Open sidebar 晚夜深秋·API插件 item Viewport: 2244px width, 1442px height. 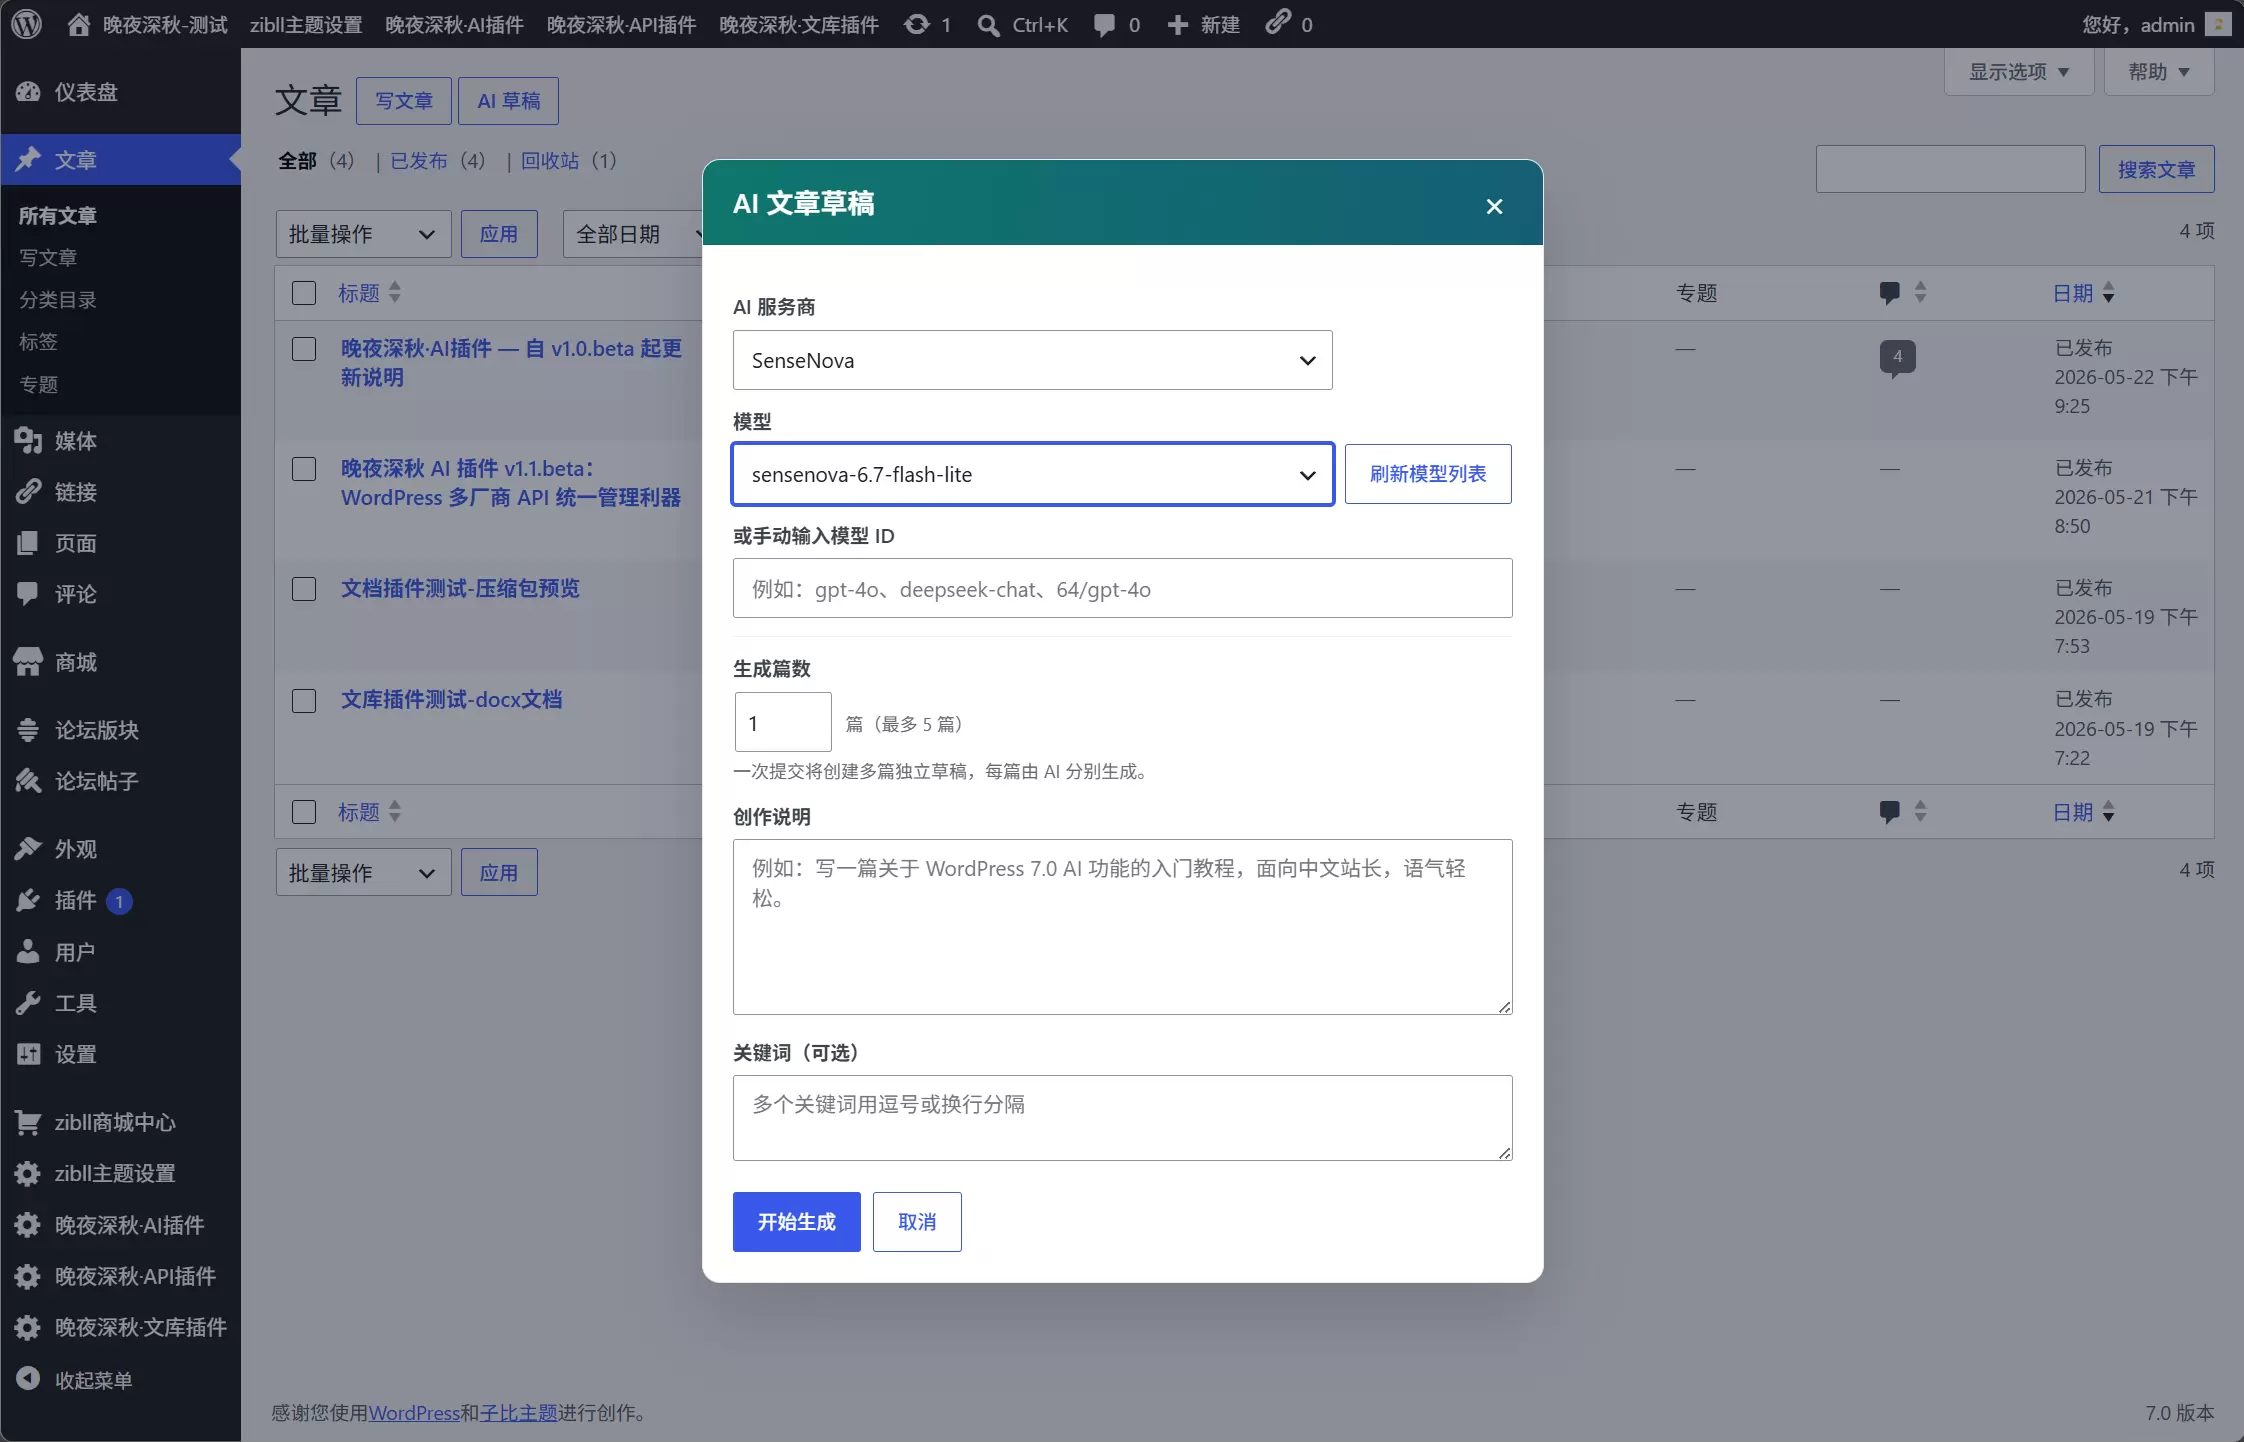pos(120,1276)
